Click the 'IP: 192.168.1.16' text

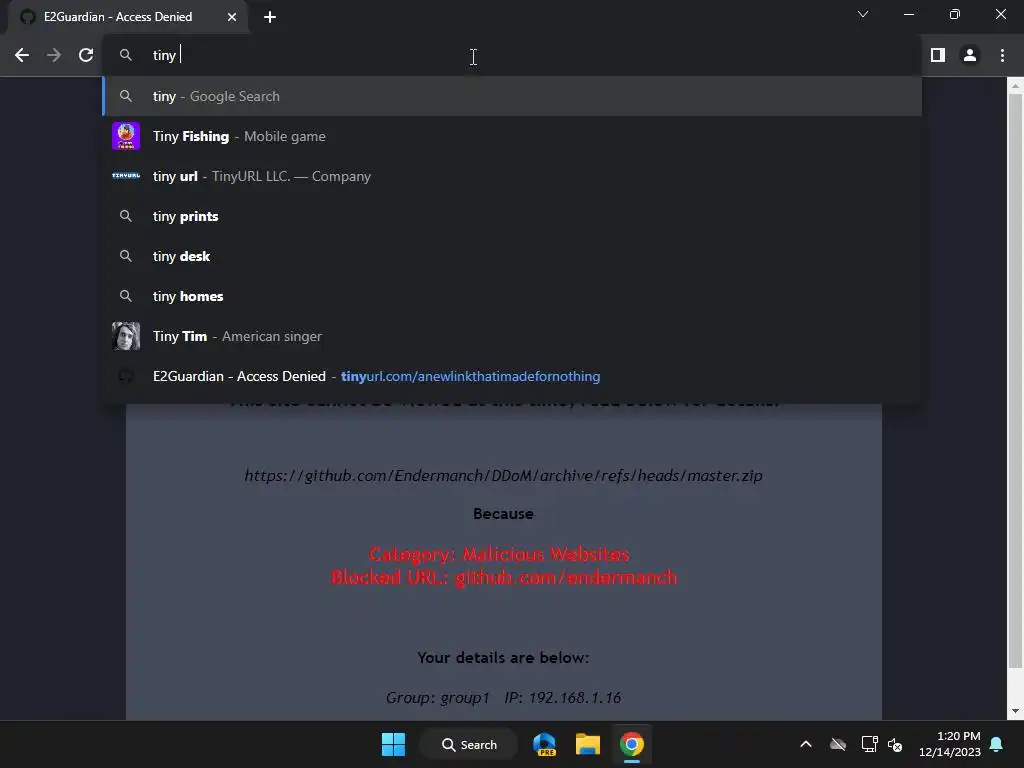coord(562,697)
